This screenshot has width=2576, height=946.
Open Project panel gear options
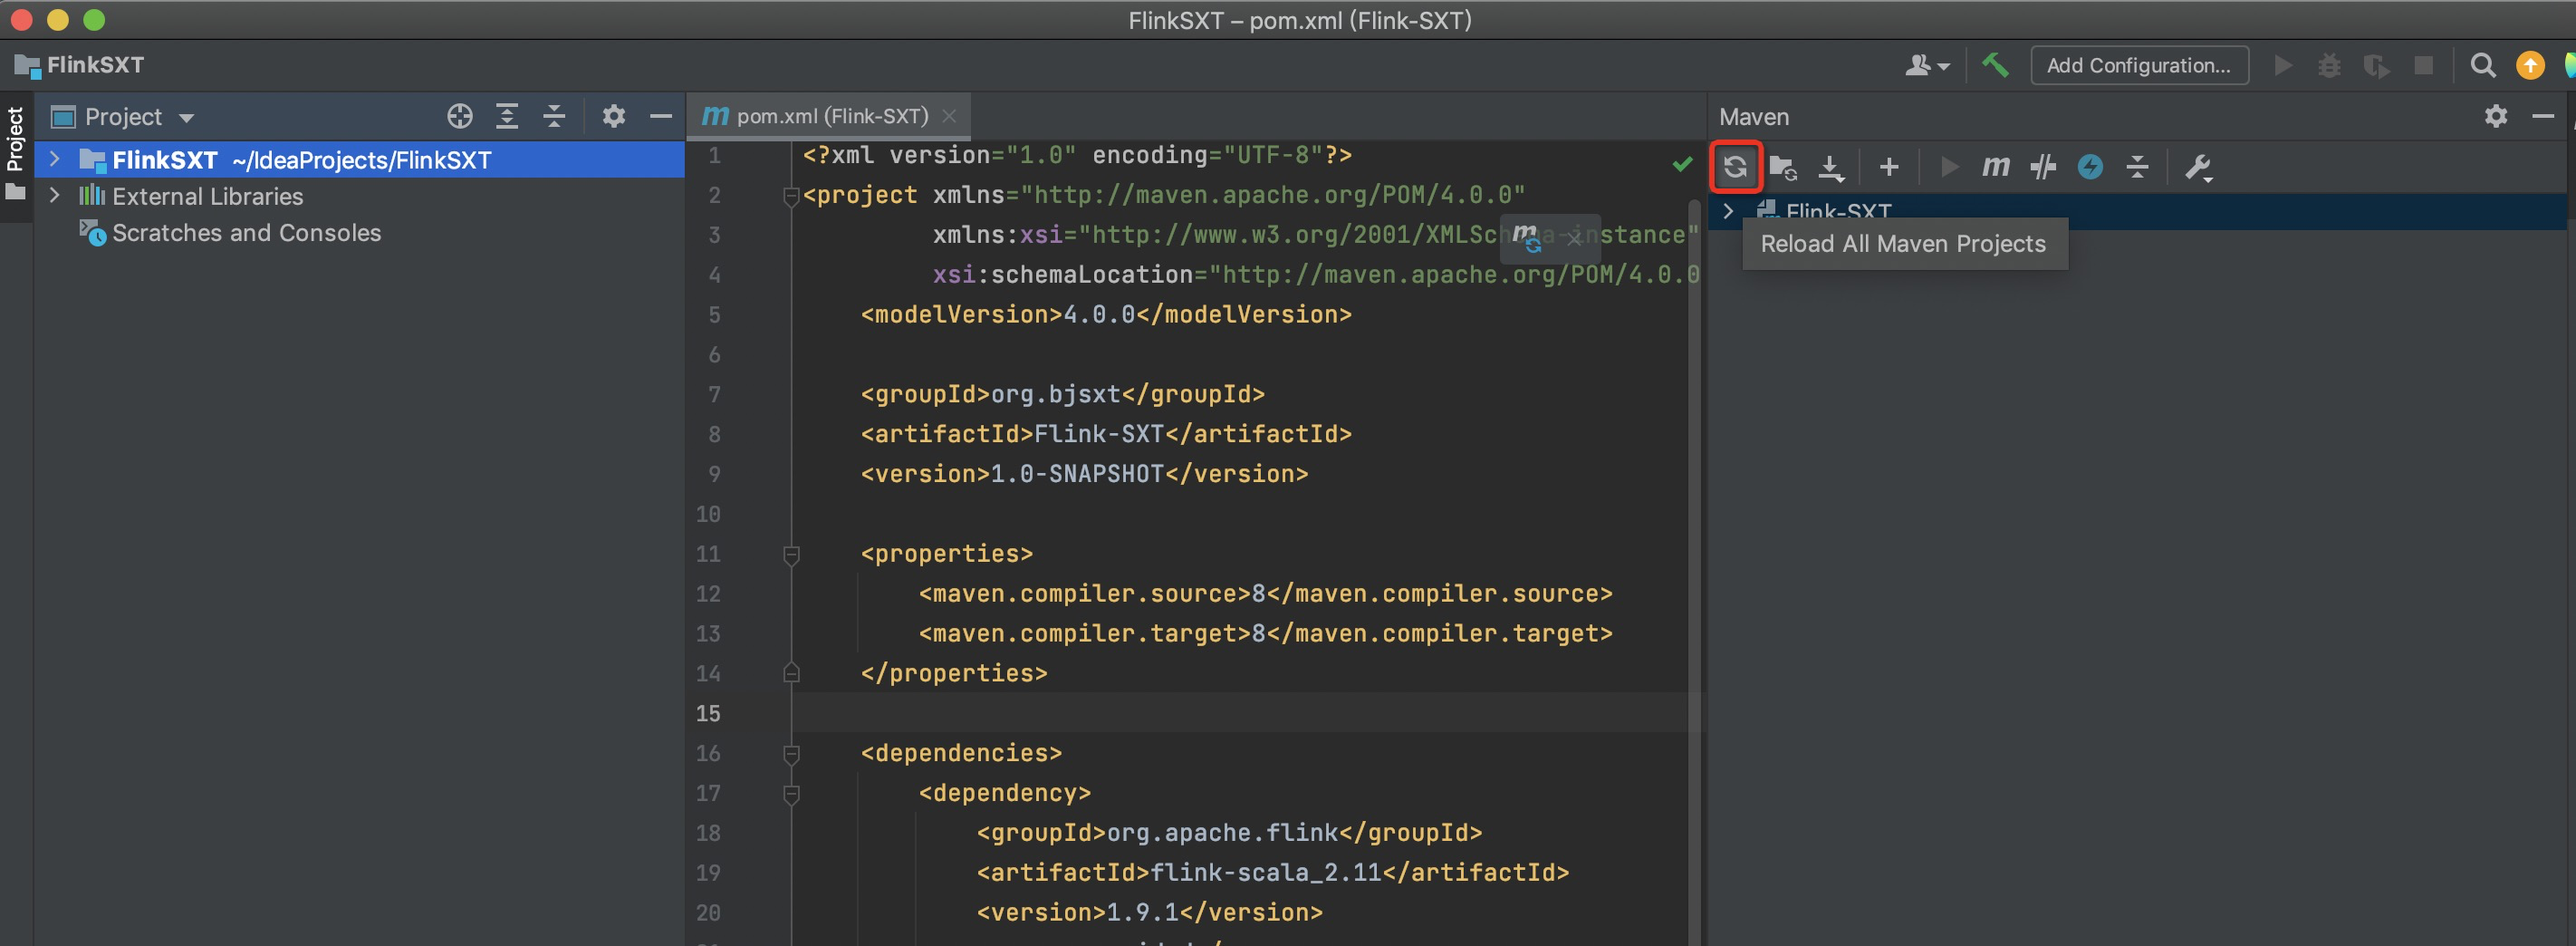click(x=613, y=116)
